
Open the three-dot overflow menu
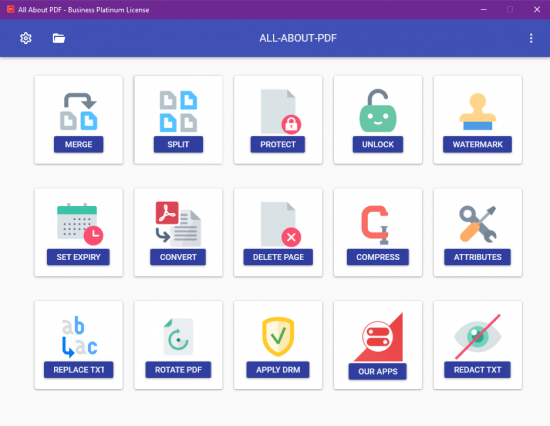[x=531, y=38]
